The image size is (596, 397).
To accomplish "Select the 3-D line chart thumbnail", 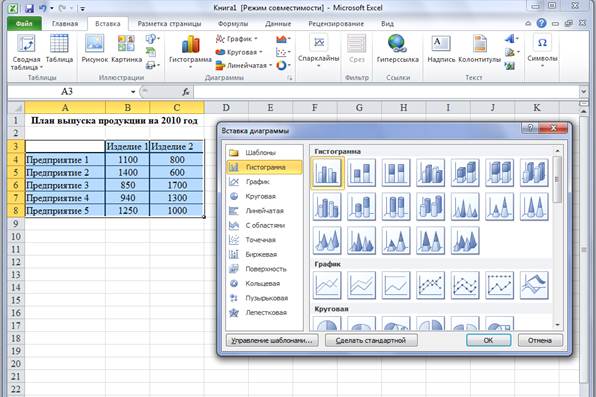I will [534, 285].
